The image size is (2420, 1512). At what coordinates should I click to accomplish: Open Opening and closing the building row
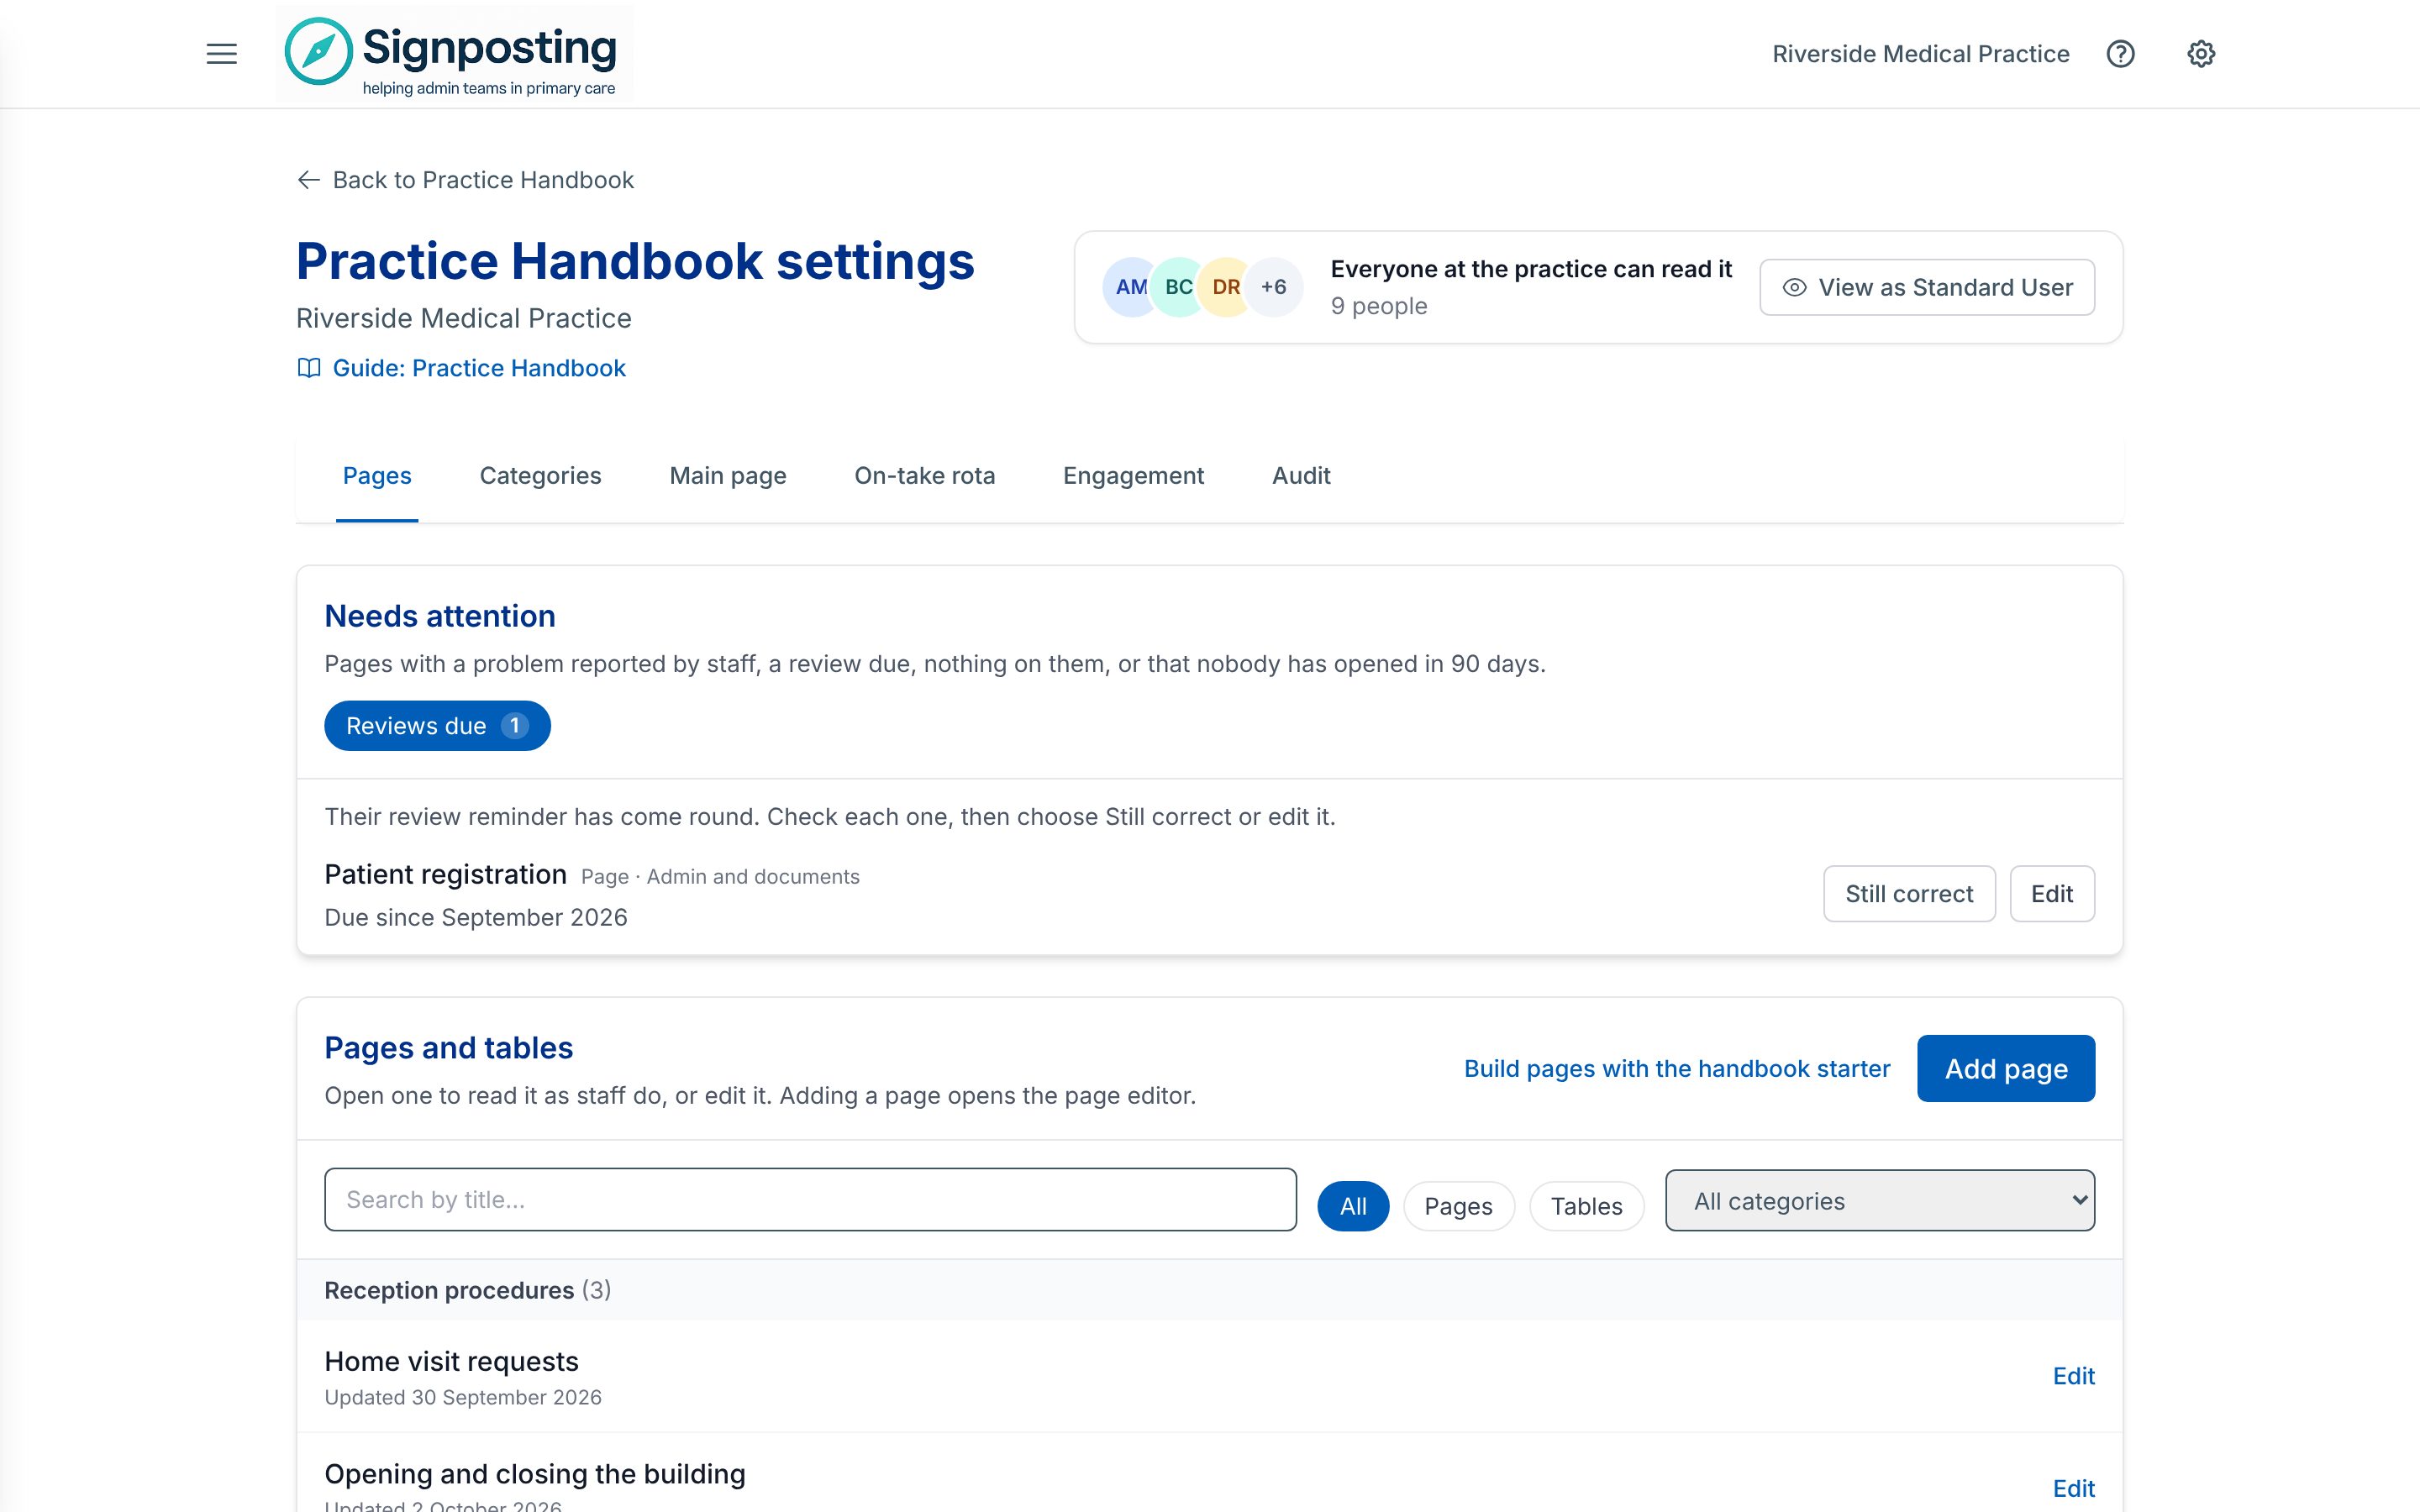point(1209,1474)
